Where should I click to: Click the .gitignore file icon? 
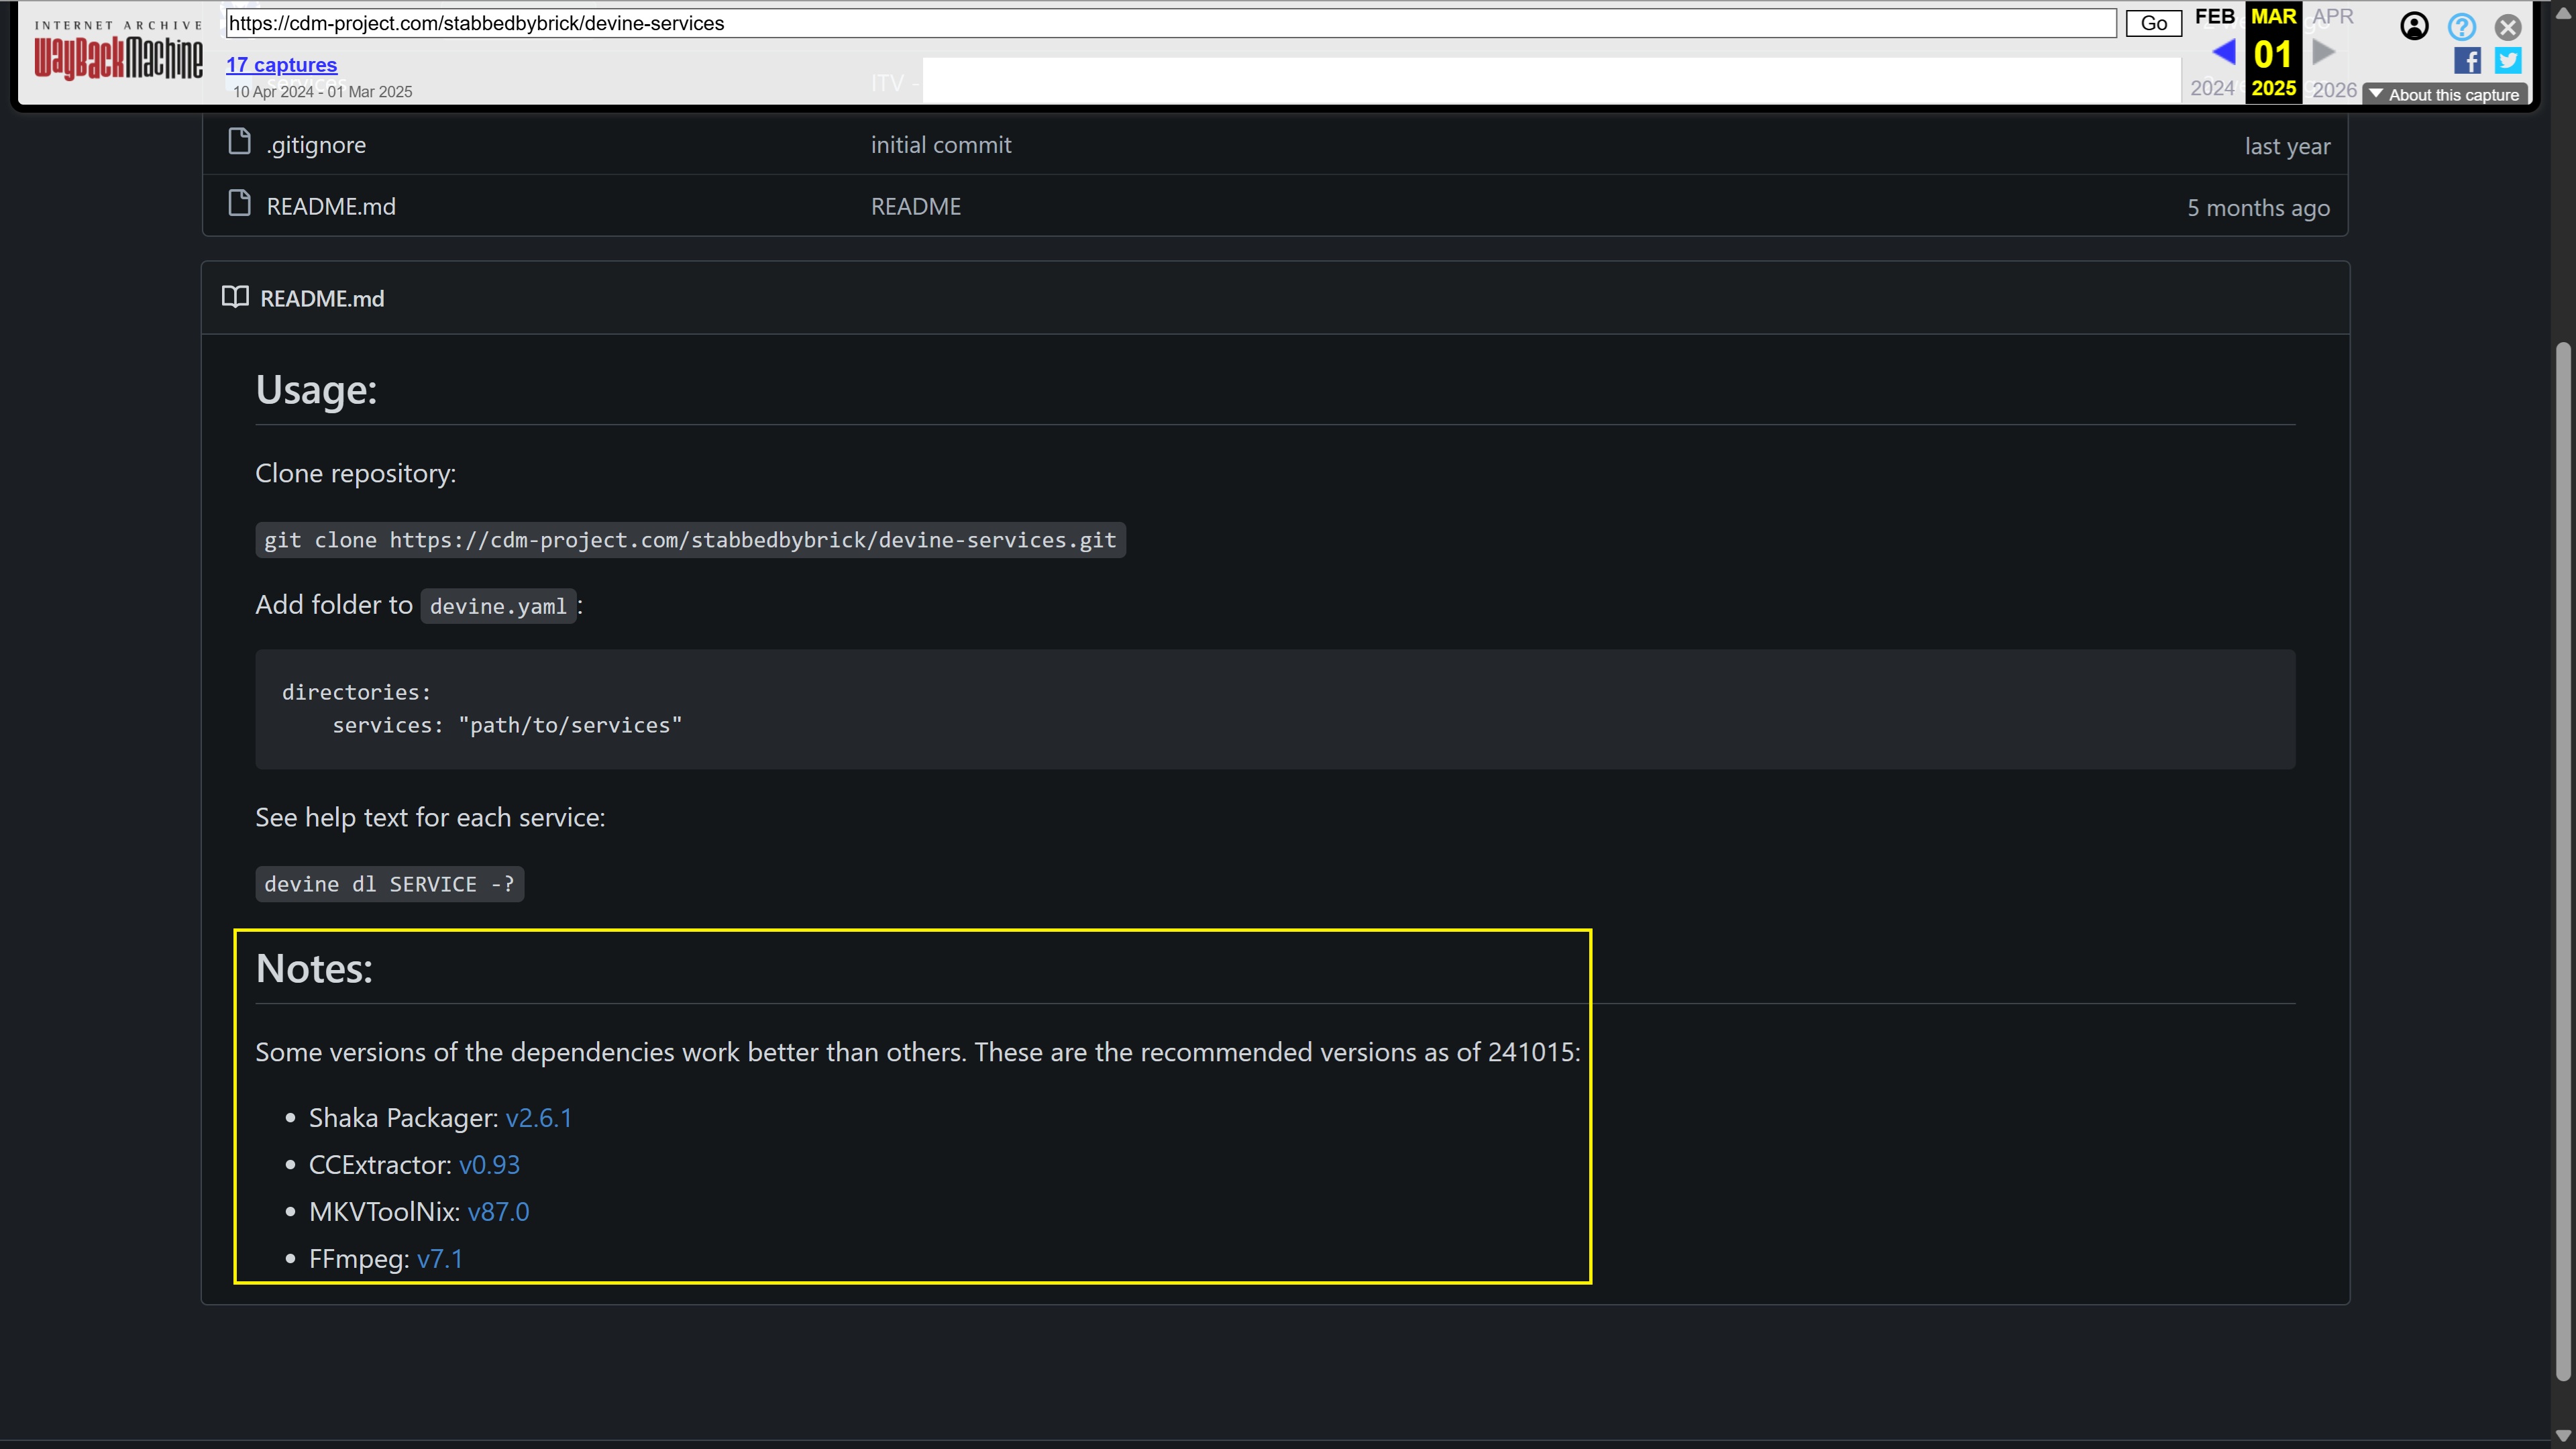coord(239,143)
